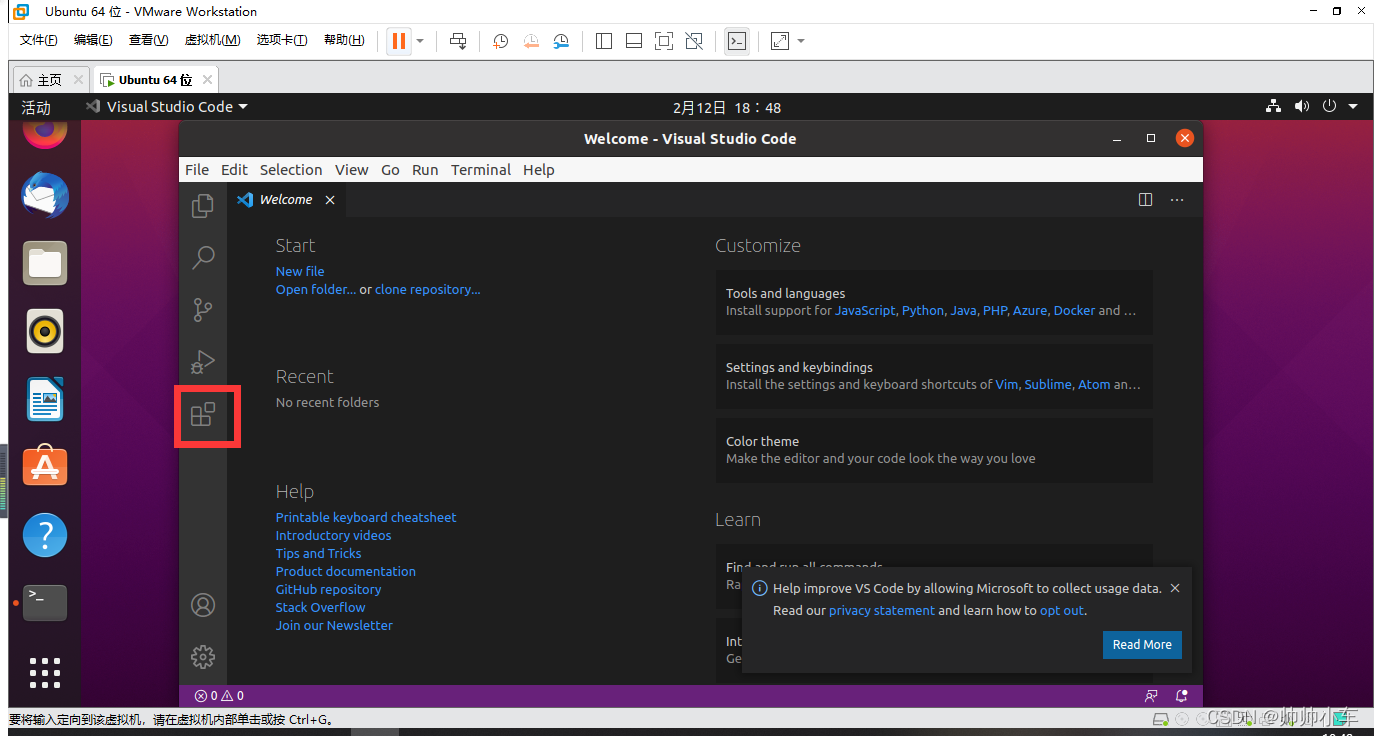Open the Color theme card
The height and width of the screenshot is (736, 1374).
coord(934,450)
